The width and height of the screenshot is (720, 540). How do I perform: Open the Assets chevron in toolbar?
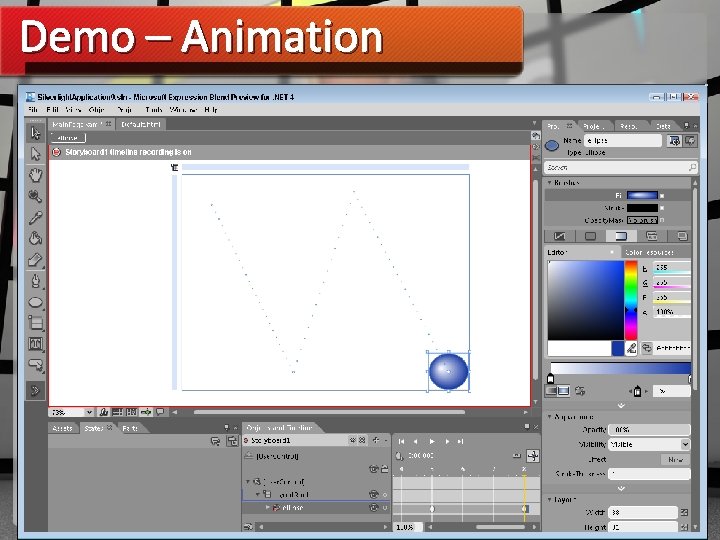pyautogui.click(x=35, y=391)
